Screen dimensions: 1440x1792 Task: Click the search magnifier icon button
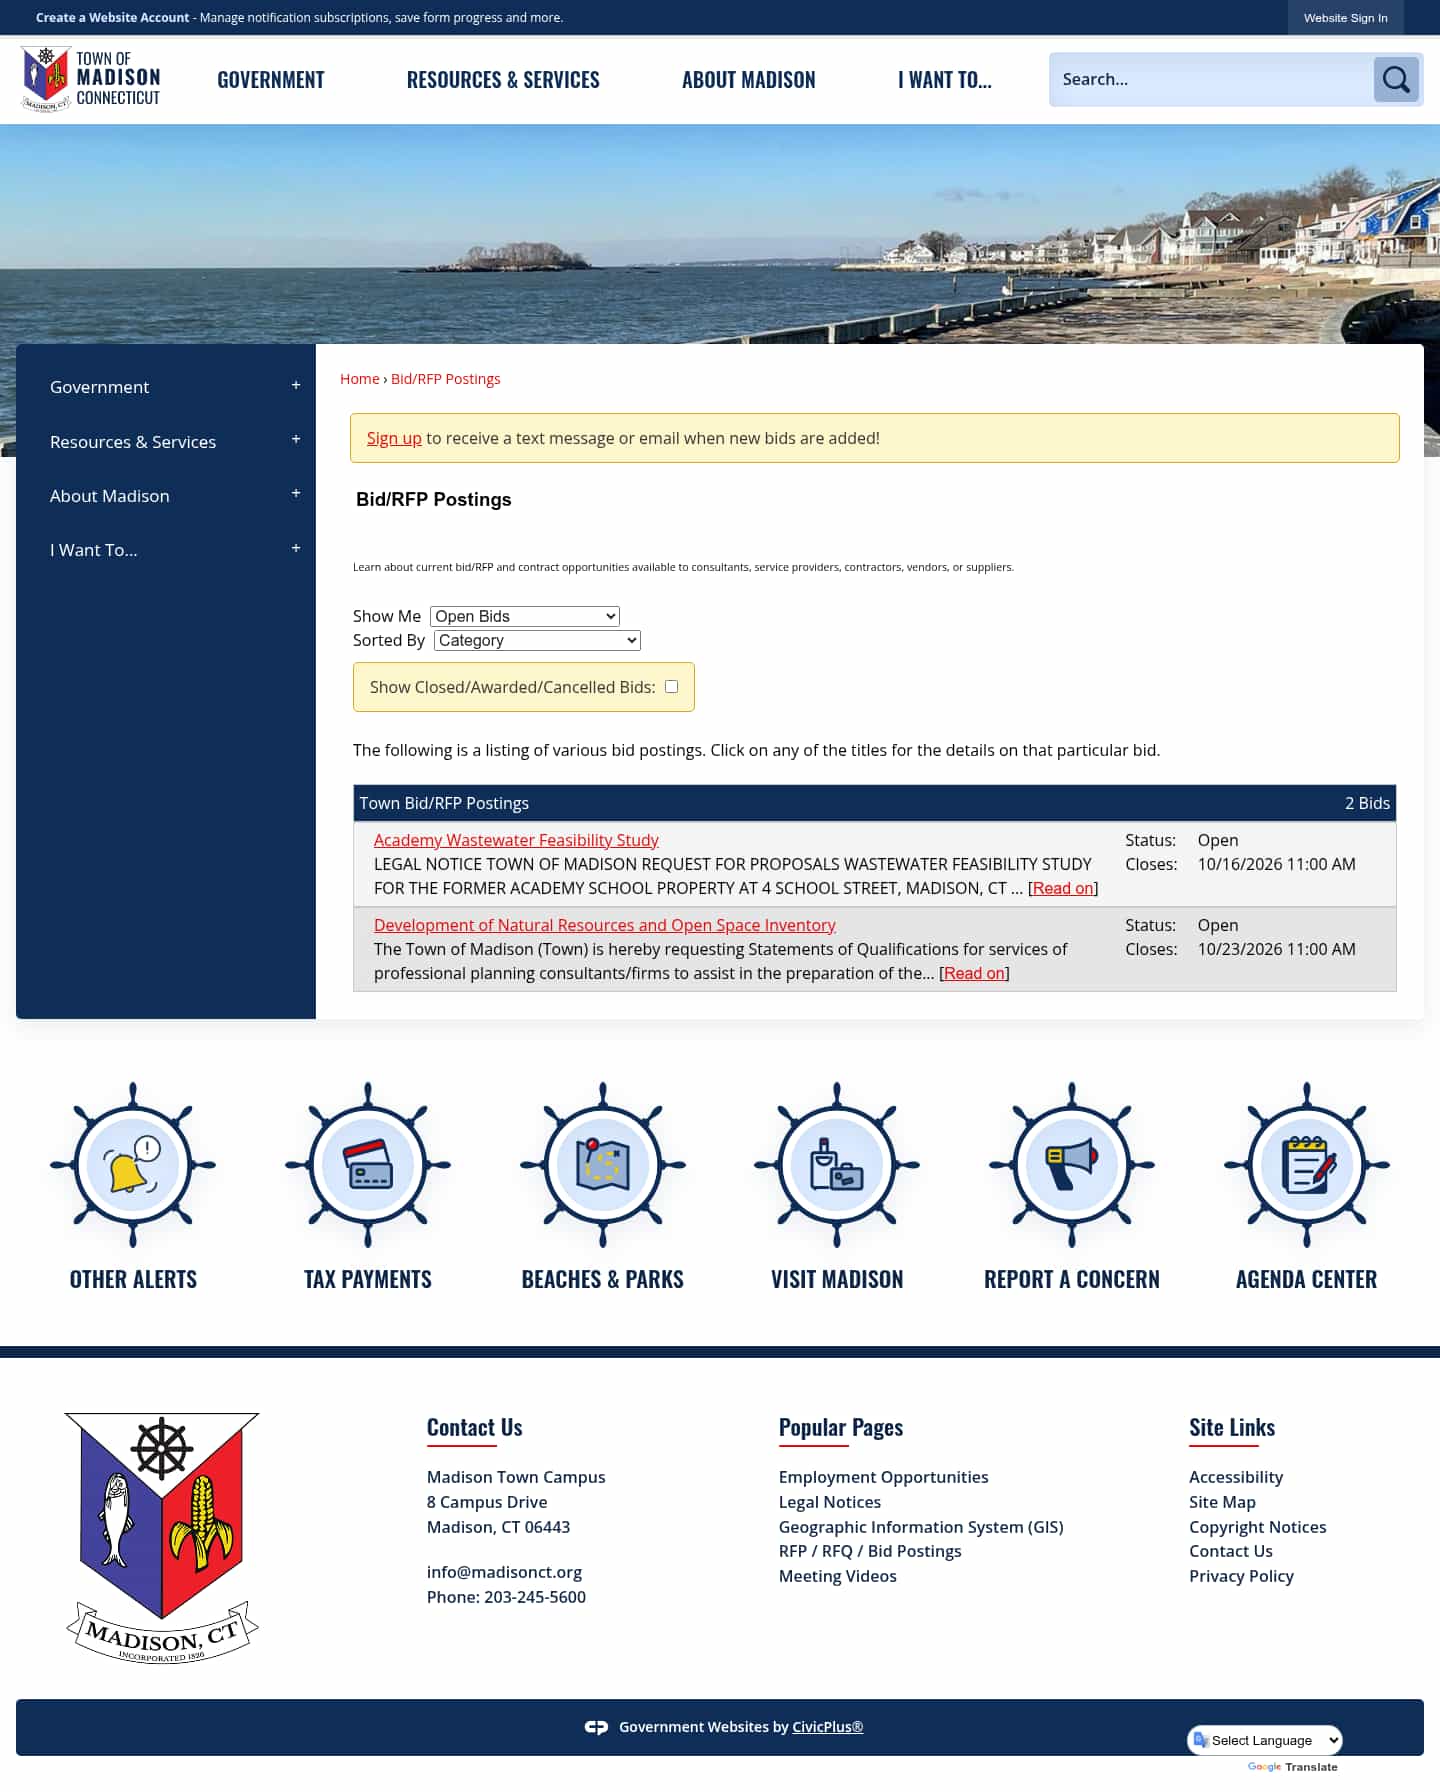click(x=1396, y=79)
